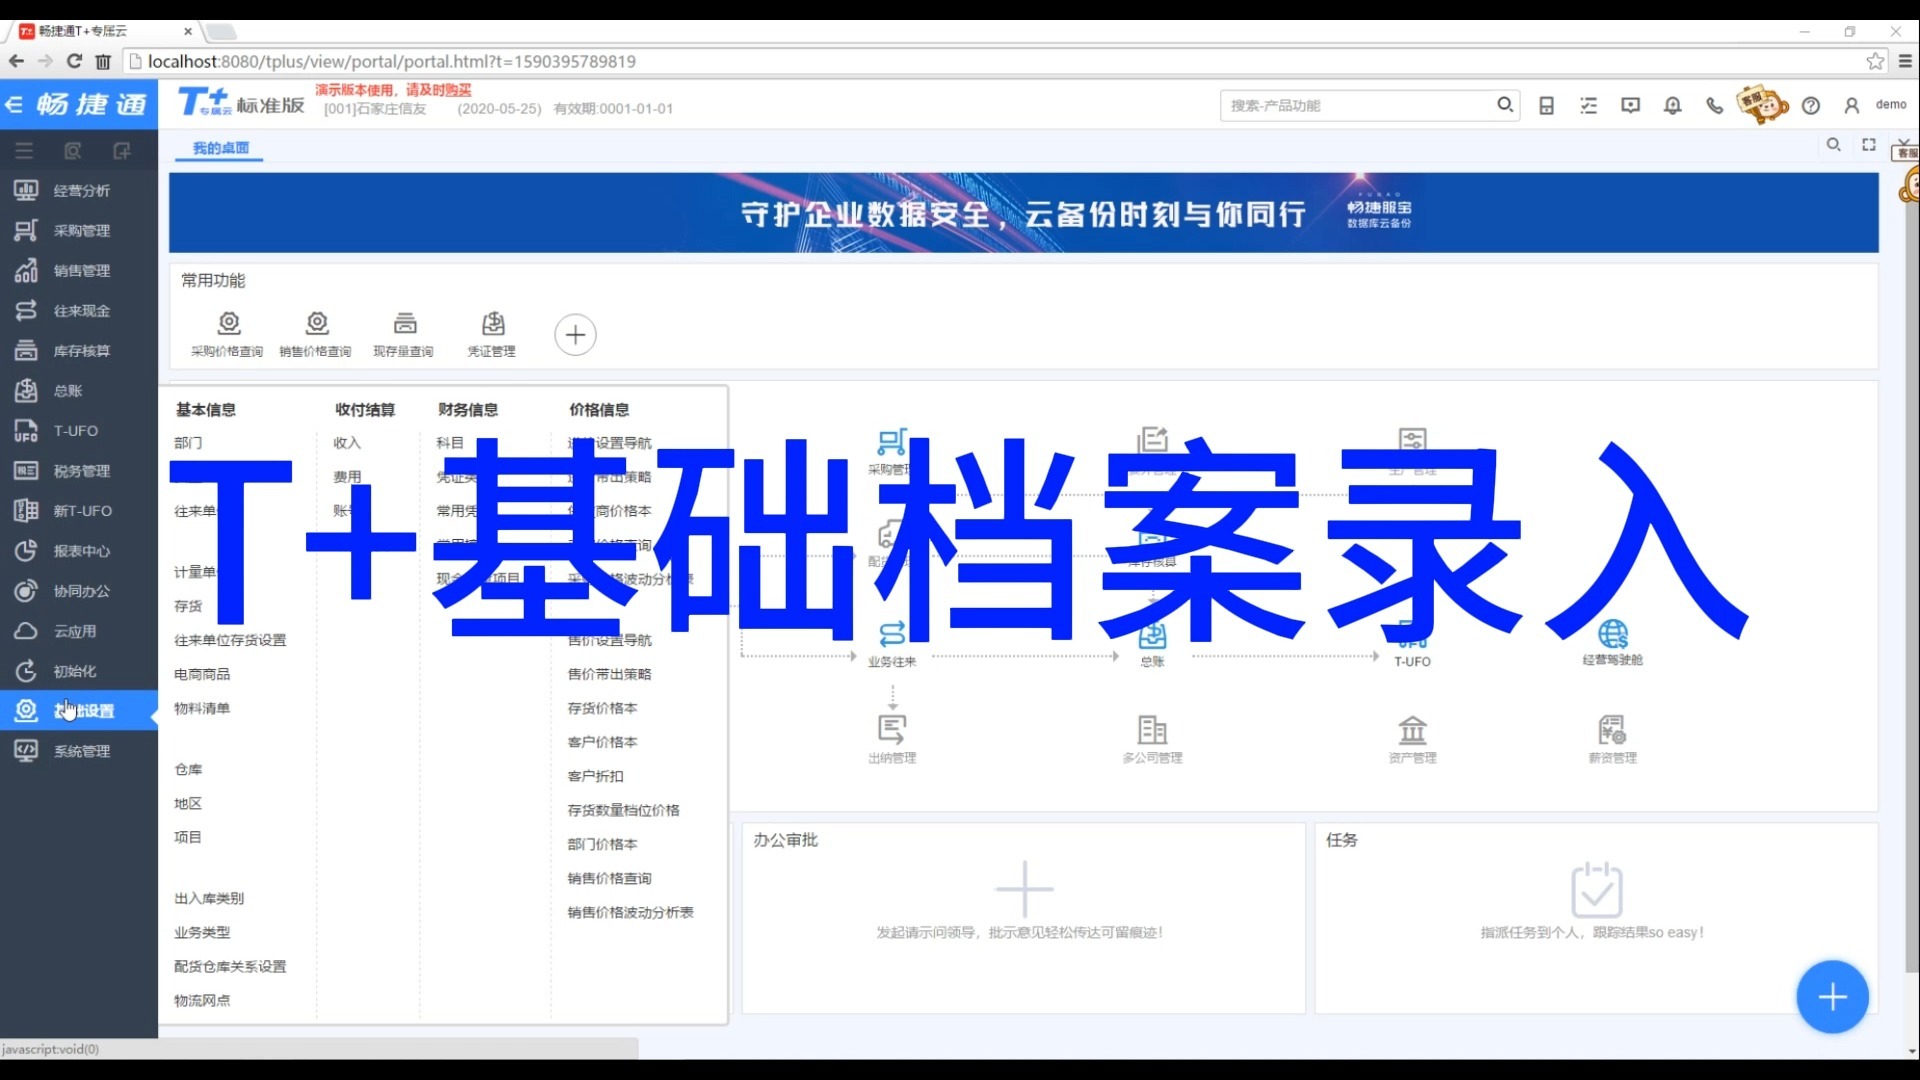Screen dimensions: 1920x1080
Task: Open 配货仓库关系设置 menu entry
Action: 230,966
